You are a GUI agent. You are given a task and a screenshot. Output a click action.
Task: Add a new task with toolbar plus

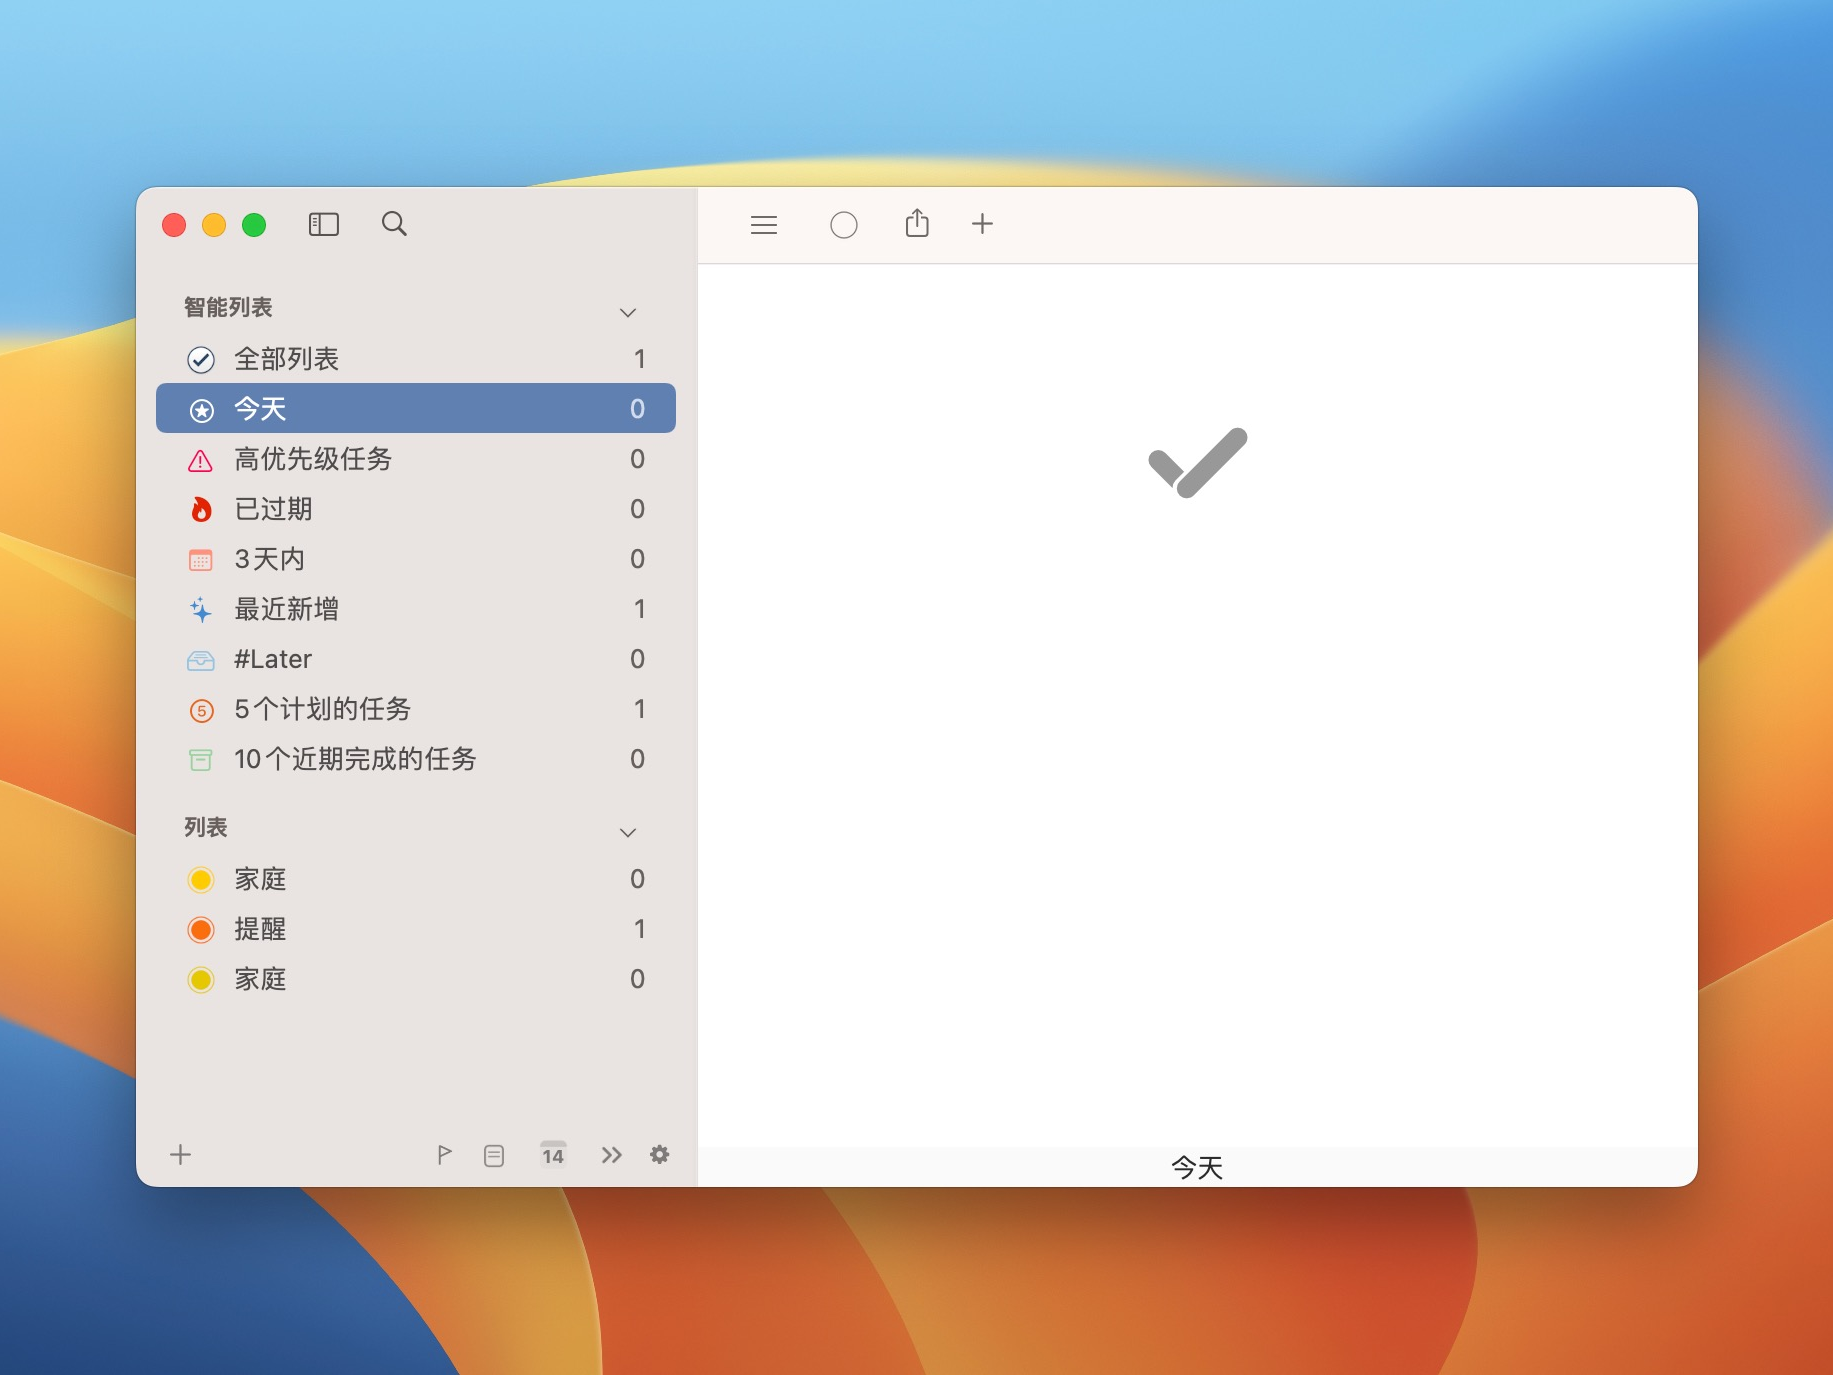pos(982,224)
